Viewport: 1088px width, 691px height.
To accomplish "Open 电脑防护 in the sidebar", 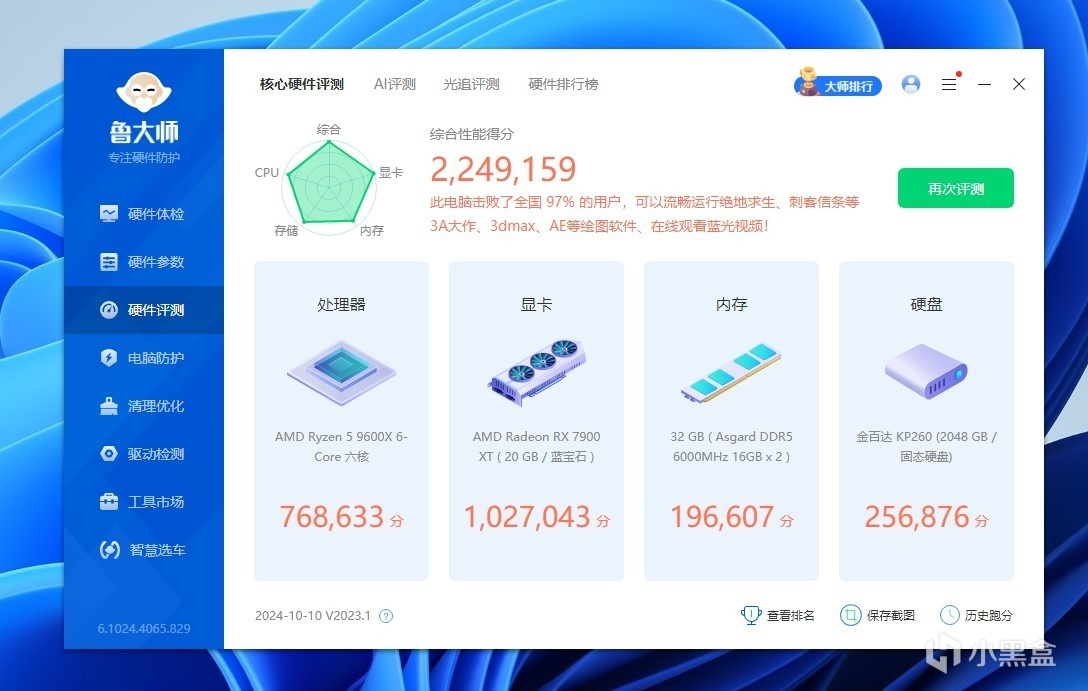I will pos(144,357).
